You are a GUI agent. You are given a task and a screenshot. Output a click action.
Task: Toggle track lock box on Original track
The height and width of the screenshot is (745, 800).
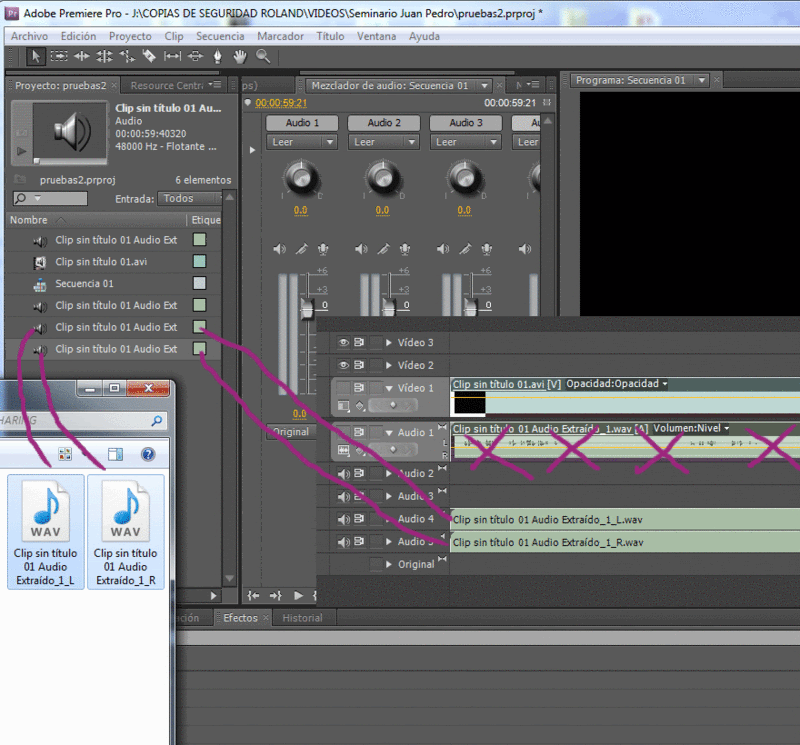click(x=376, y=564)
